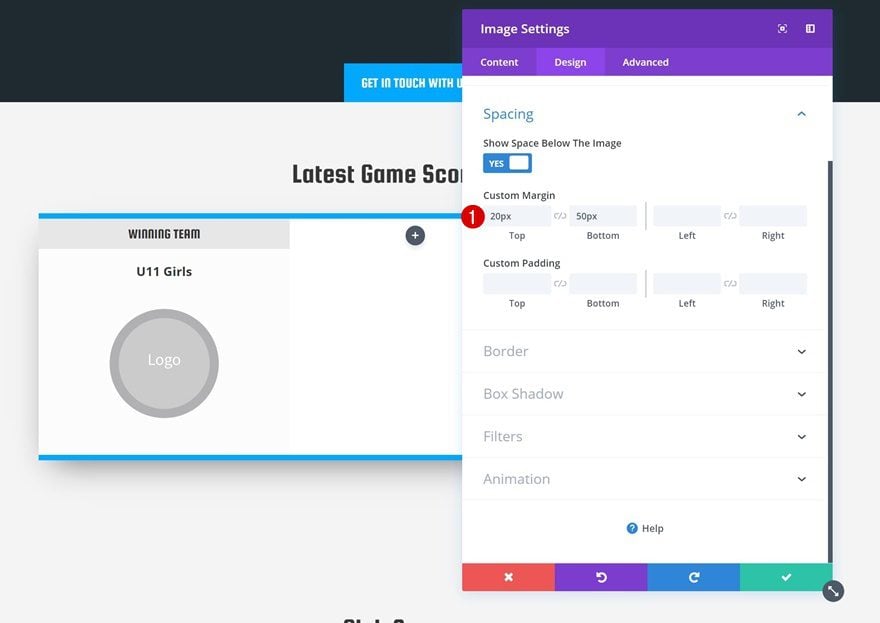Toggle Show Space Below The Image switch
This screenshot has height=623, width=880.
[x=507, y=163]
